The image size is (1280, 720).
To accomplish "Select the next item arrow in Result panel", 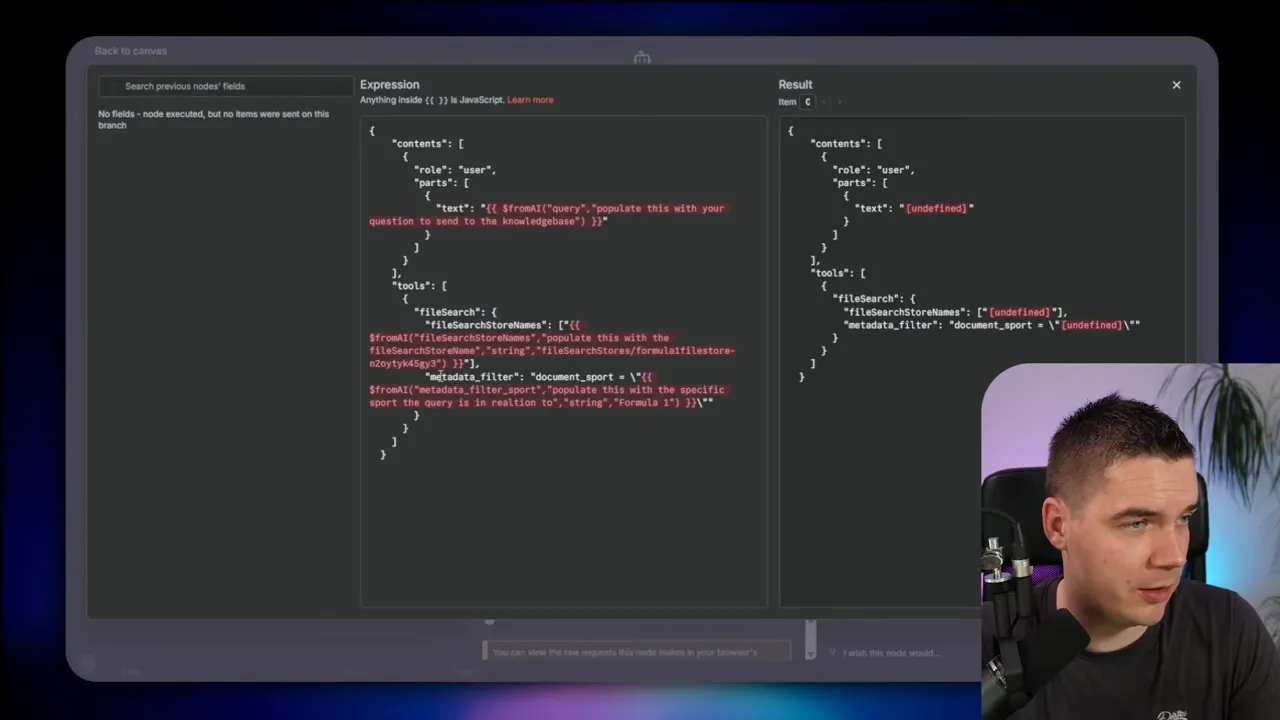I will tap(840, 101).
